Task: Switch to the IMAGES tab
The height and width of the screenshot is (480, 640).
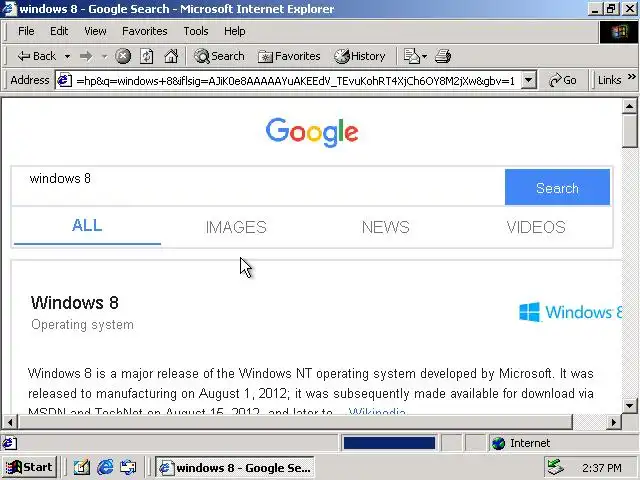Action: tap(236, 227)
